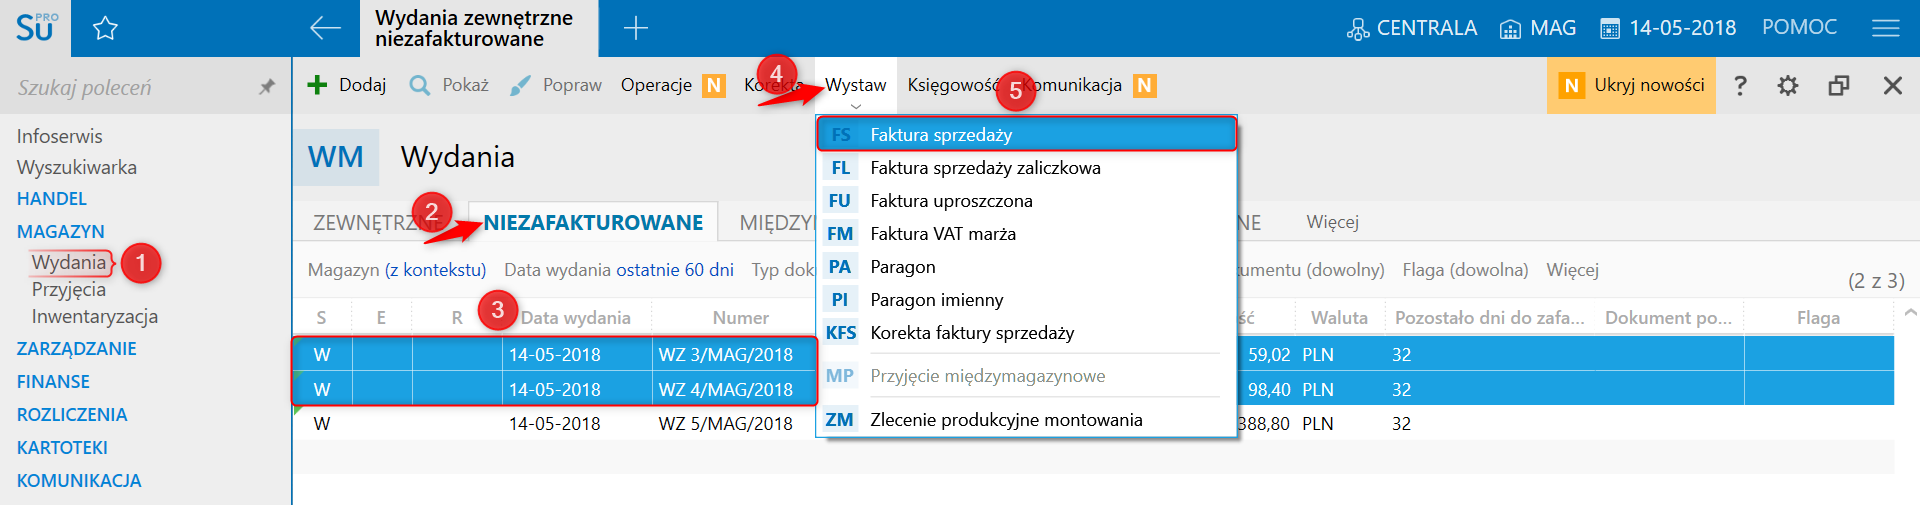
Task: Open a new tab with plus icon
Action: 636,28
